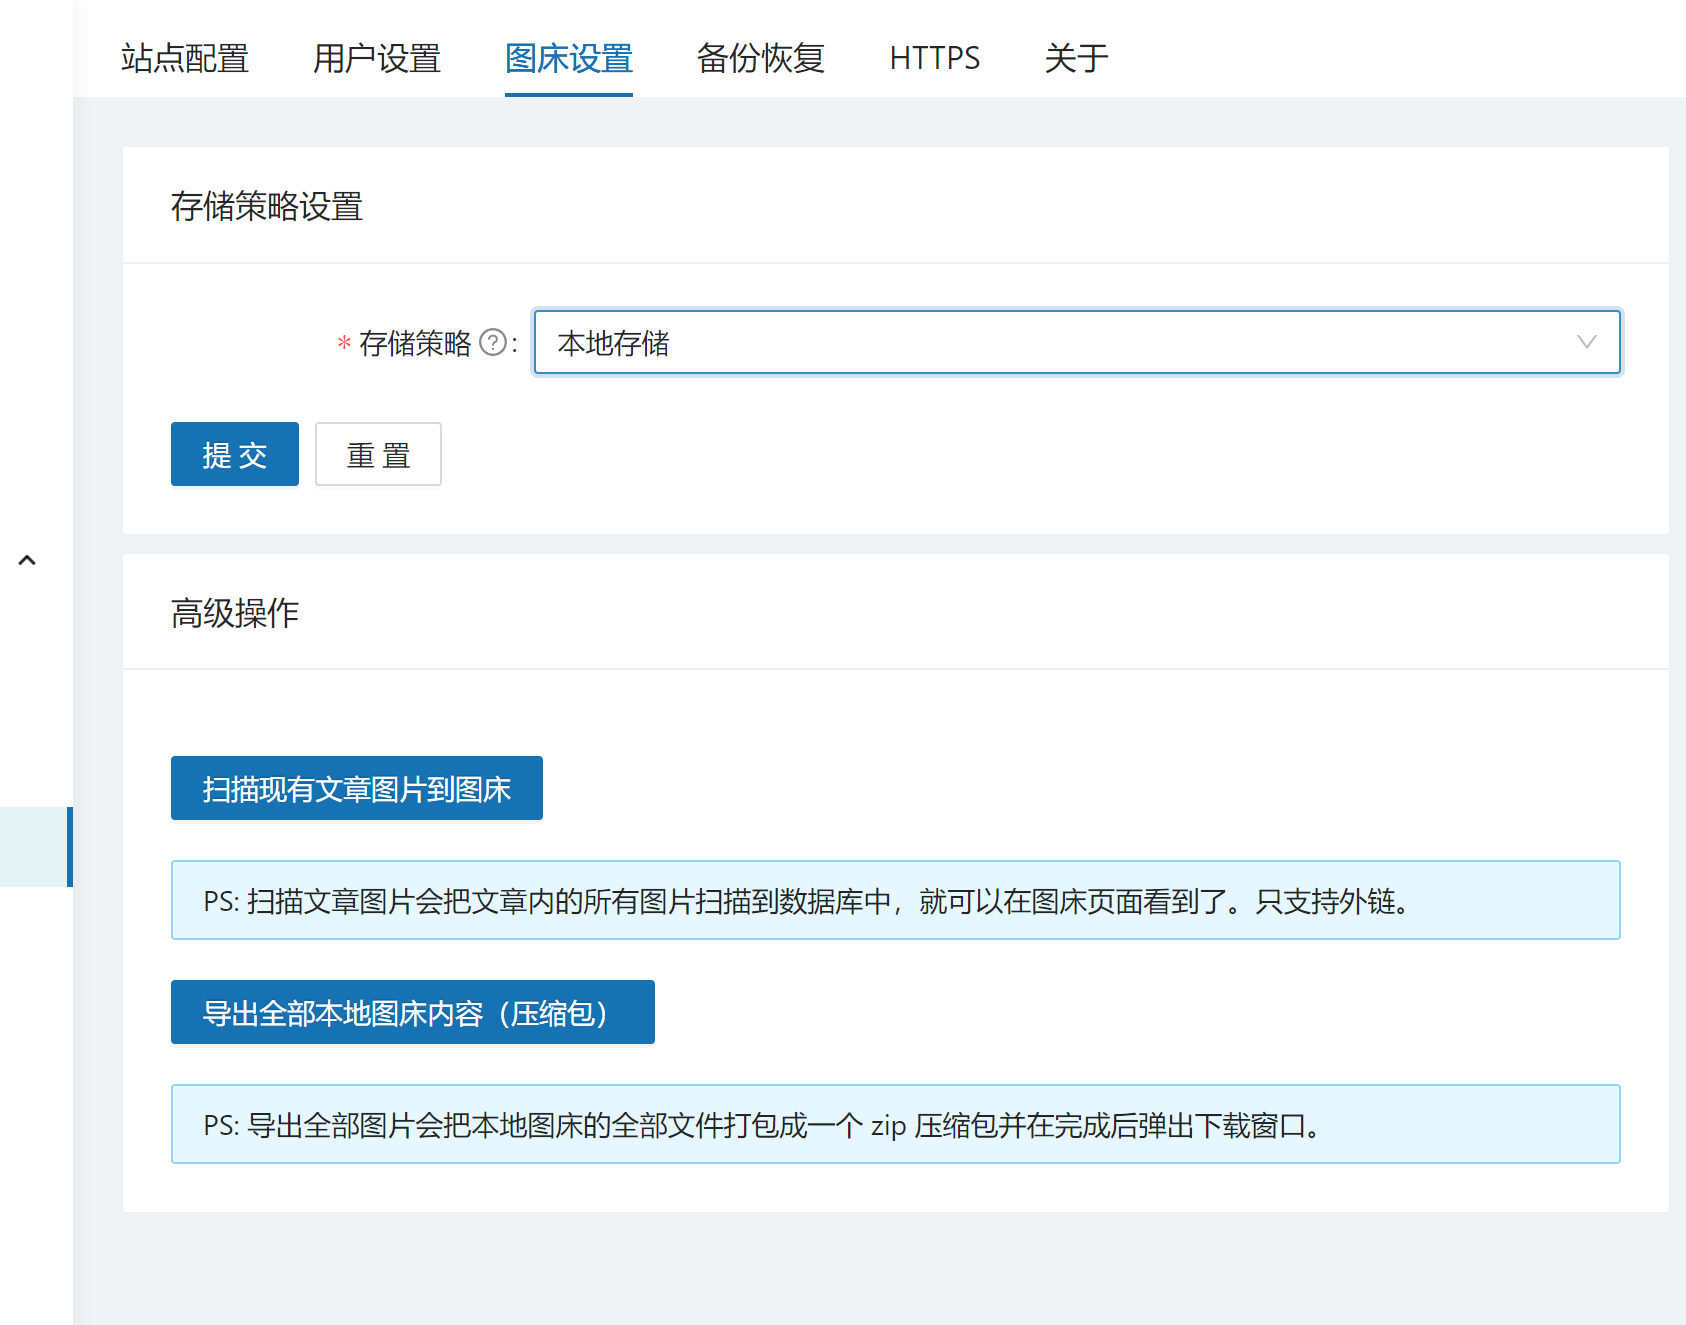Click the 重置 button
Image resolution: width=1686 pixels, height=1325 pixels.
[x=378, y=454]
